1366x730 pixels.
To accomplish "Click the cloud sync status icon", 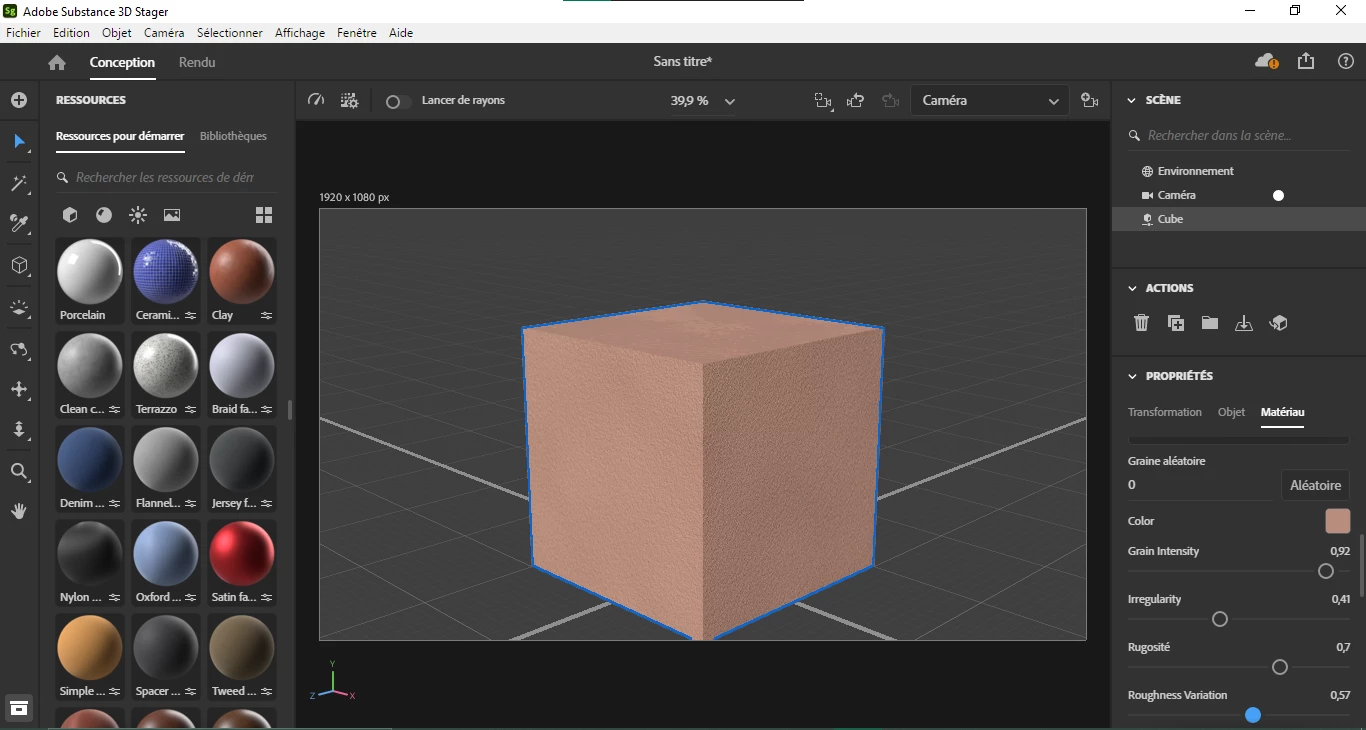I will point(1266,61).
